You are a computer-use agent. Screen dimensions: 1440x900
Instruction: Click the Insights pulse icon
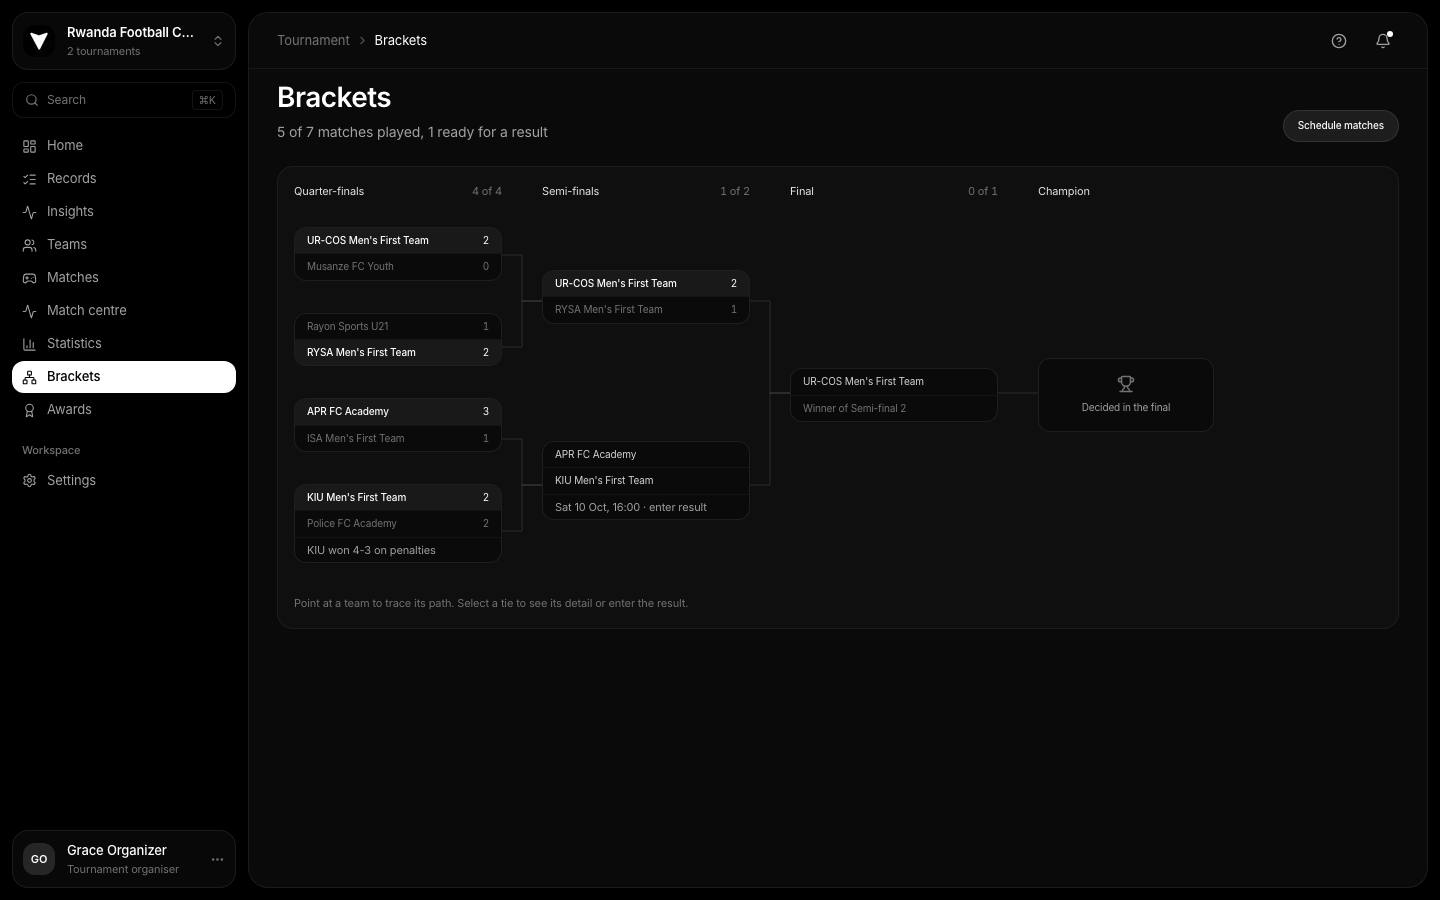(x=30, y=212)
